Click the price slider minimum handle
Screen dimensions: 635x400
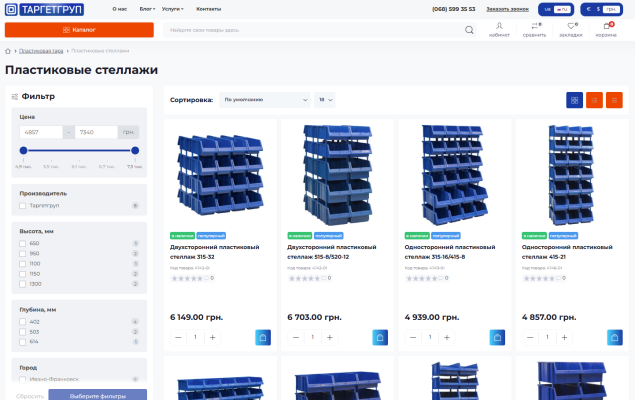(23, 151)
